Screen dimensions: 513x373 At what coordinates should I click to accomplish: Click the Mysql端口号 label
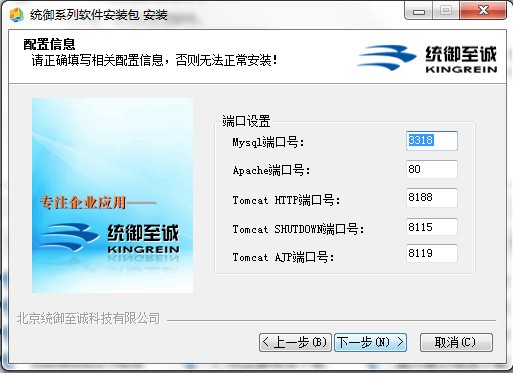pyautogui.click(x=268, y=142)
